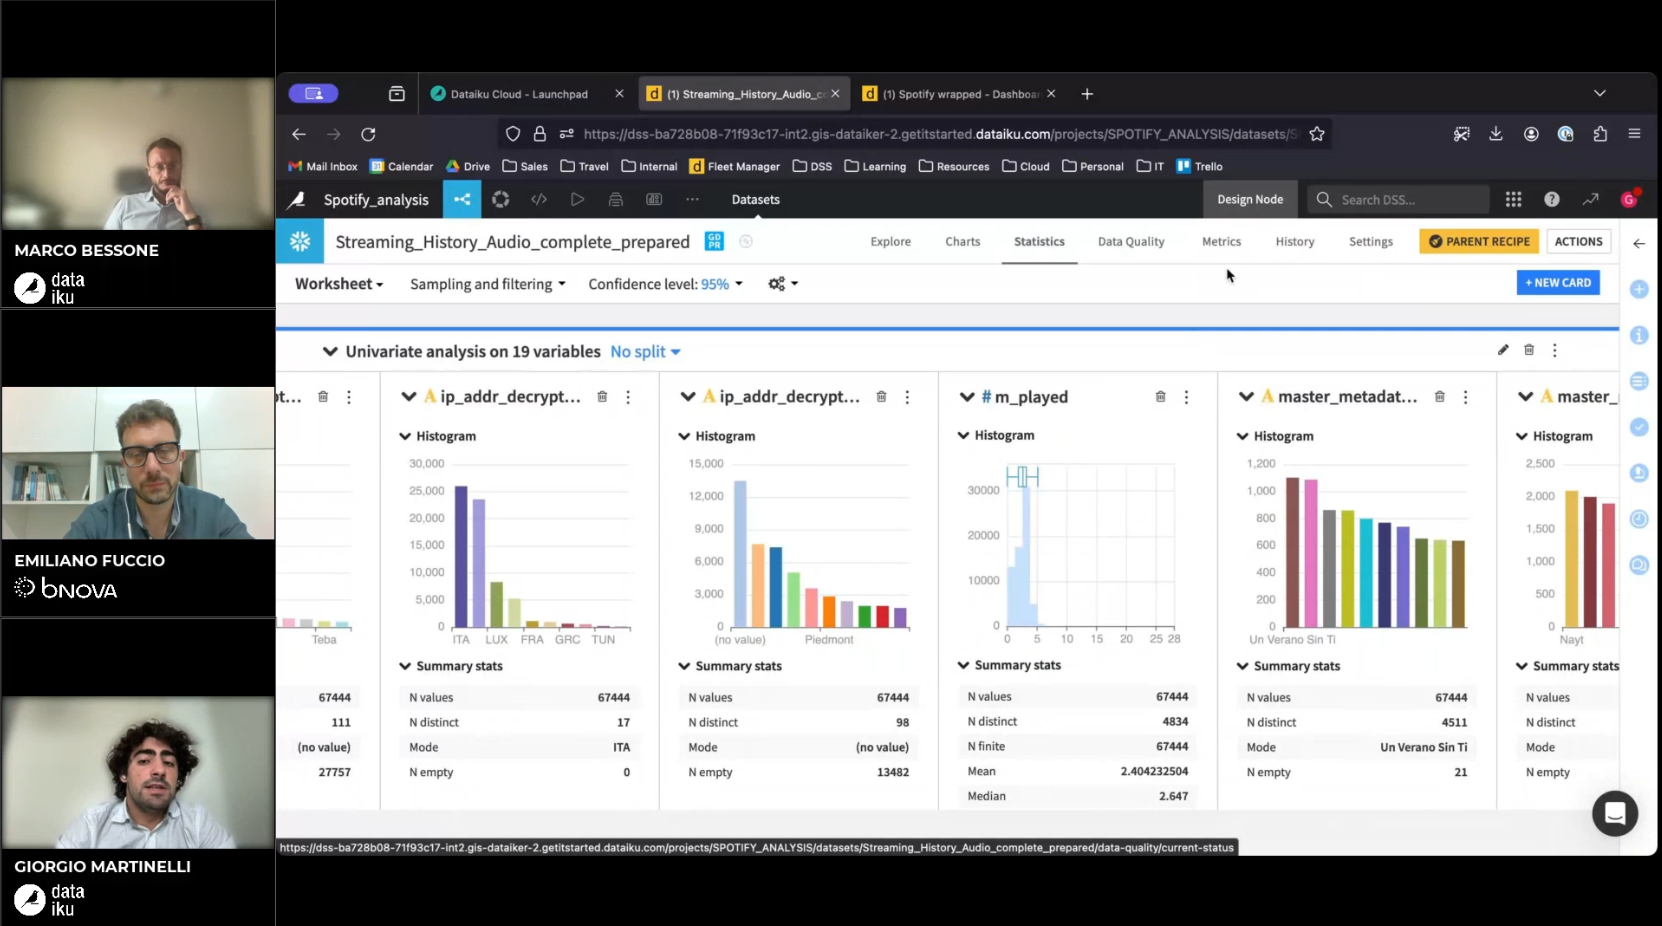The height and width of the screenshot is (926, 1662).
Task: Delete the master_metadat card
Action: pyautogui.click(x=1439, y=397)
